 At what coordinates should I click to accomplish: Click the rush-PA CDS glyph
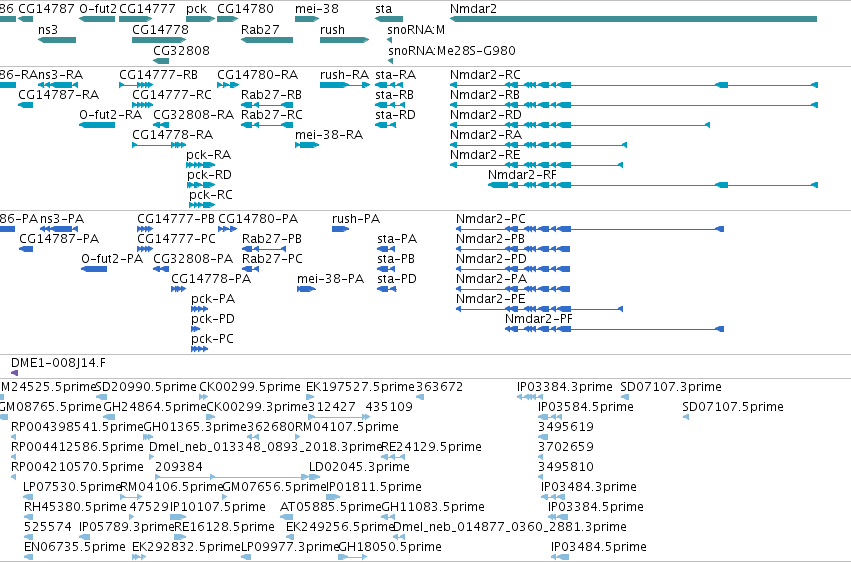coord(340,229)
